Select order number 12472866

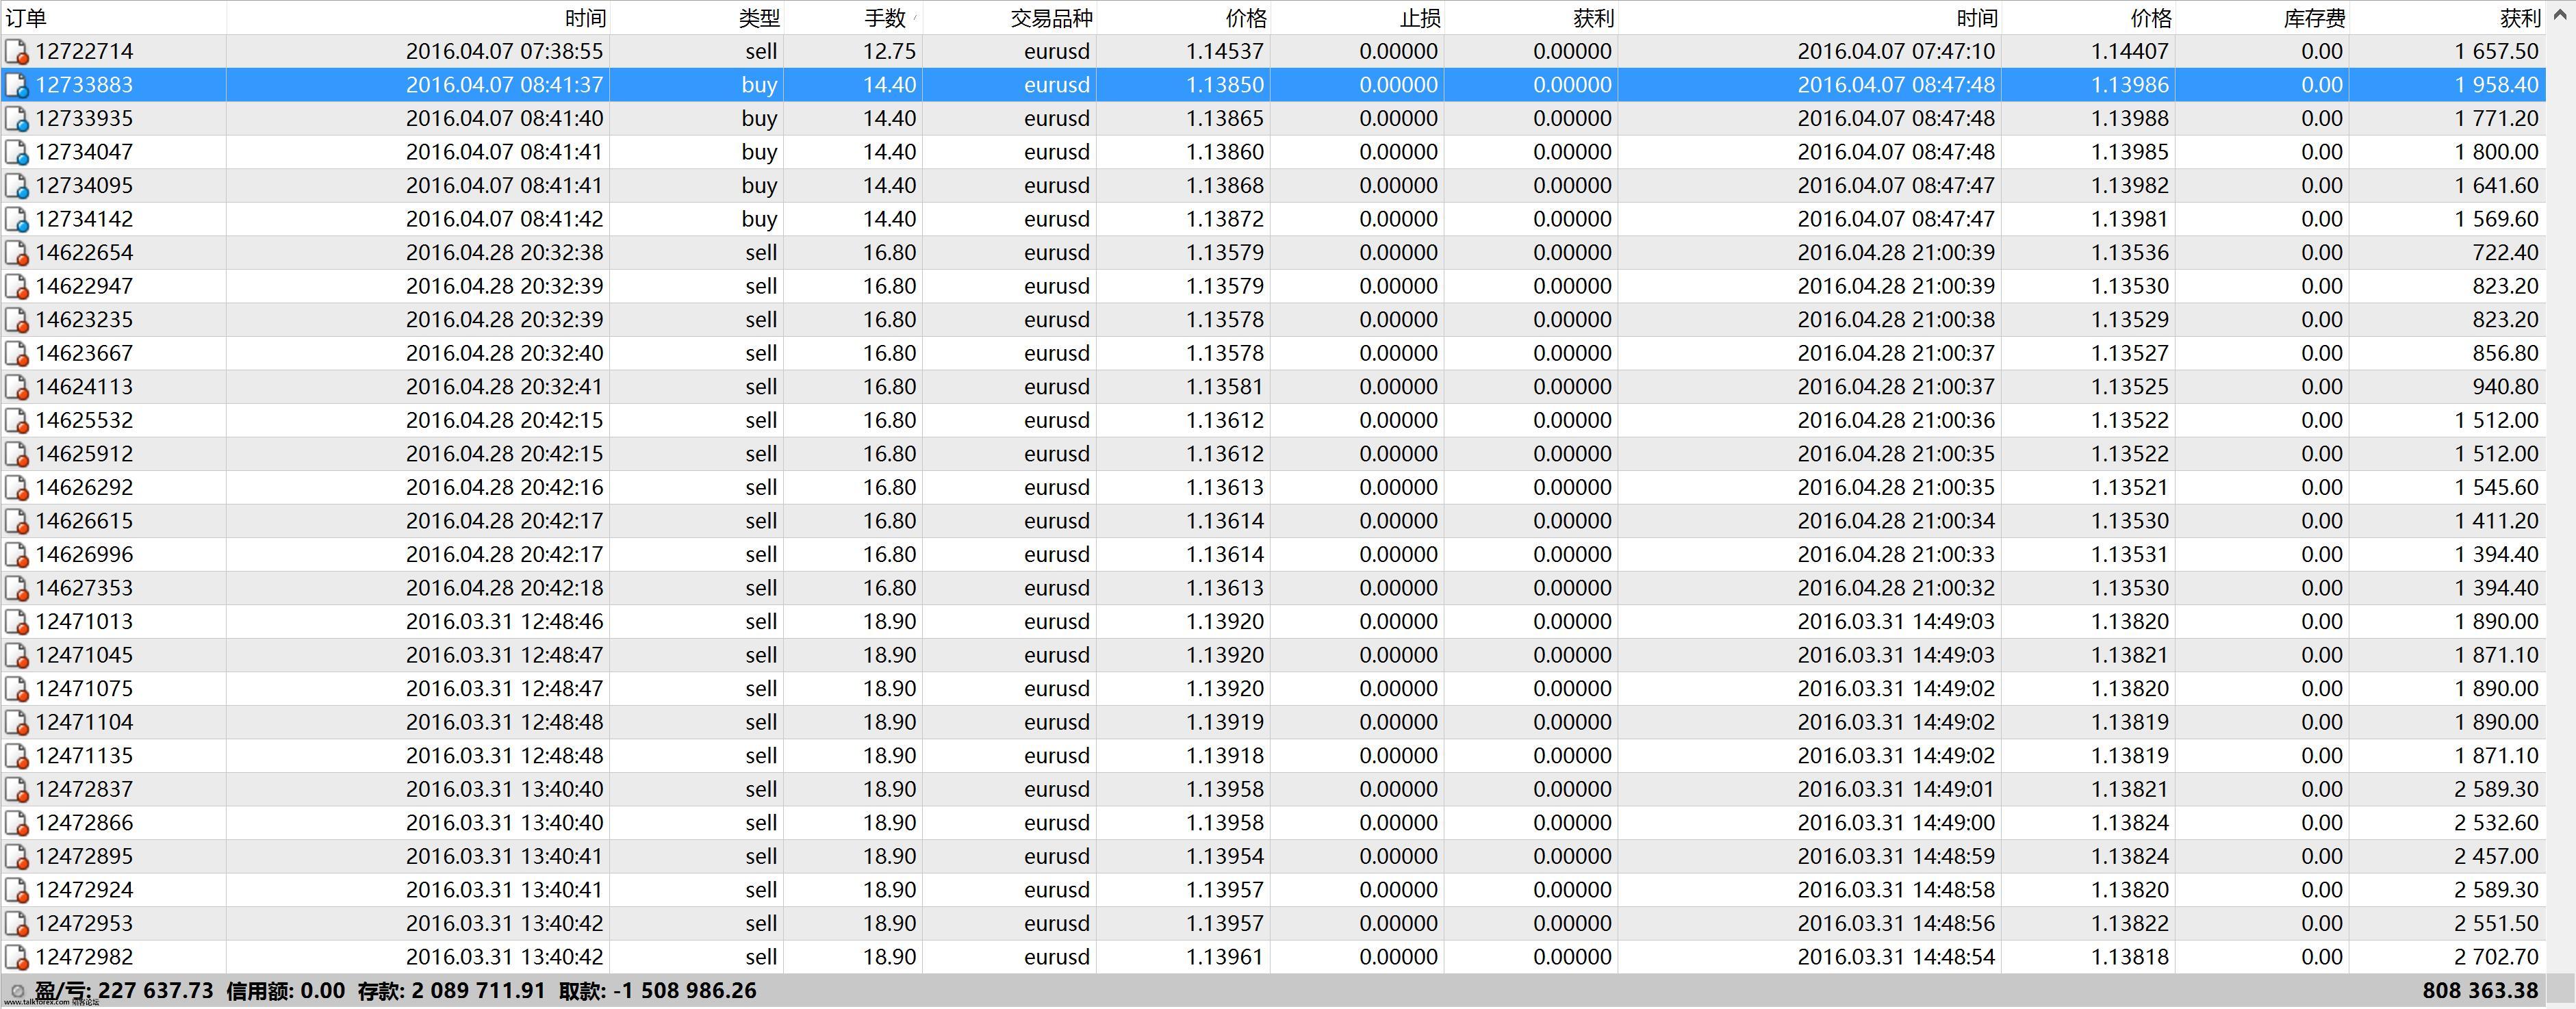(84, 823)
